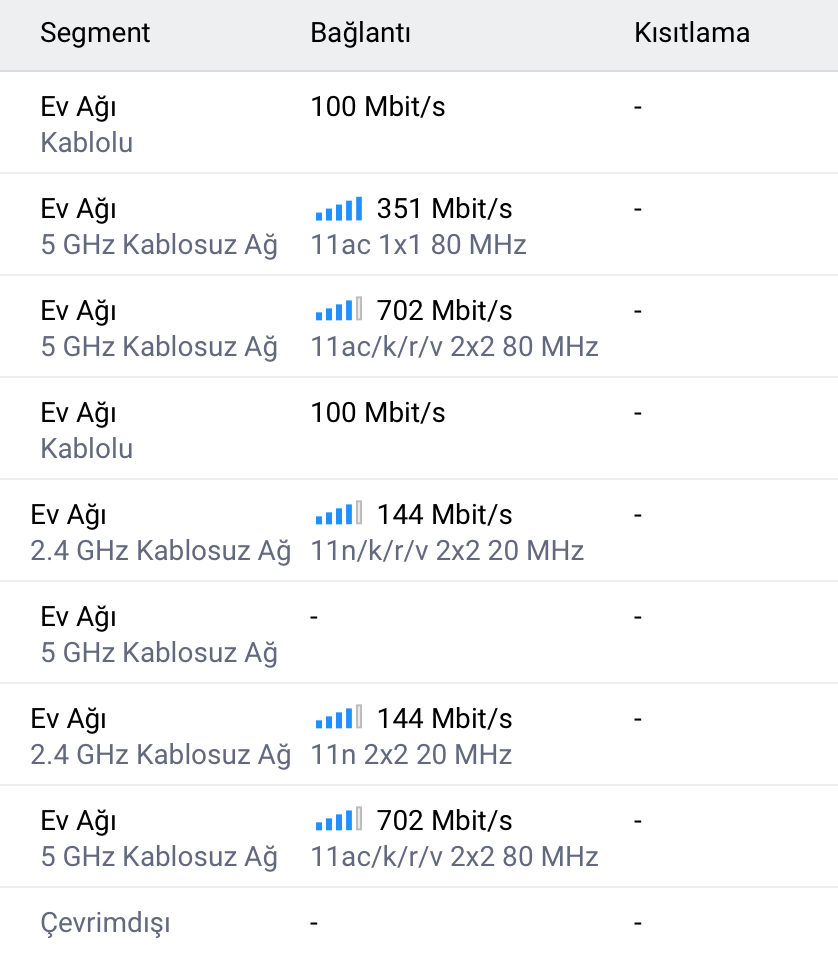
Task: Click the 11ac 1x1 80 MHz label
Action: [x=418, y=245]
